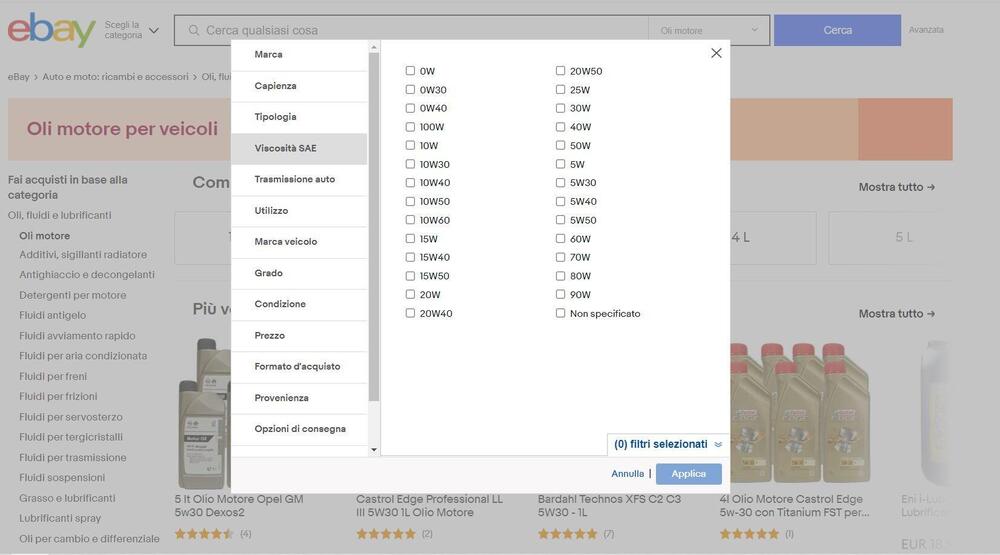Close the filter dialog with X
Screen dimensions: 1000x555
point(716,53)
